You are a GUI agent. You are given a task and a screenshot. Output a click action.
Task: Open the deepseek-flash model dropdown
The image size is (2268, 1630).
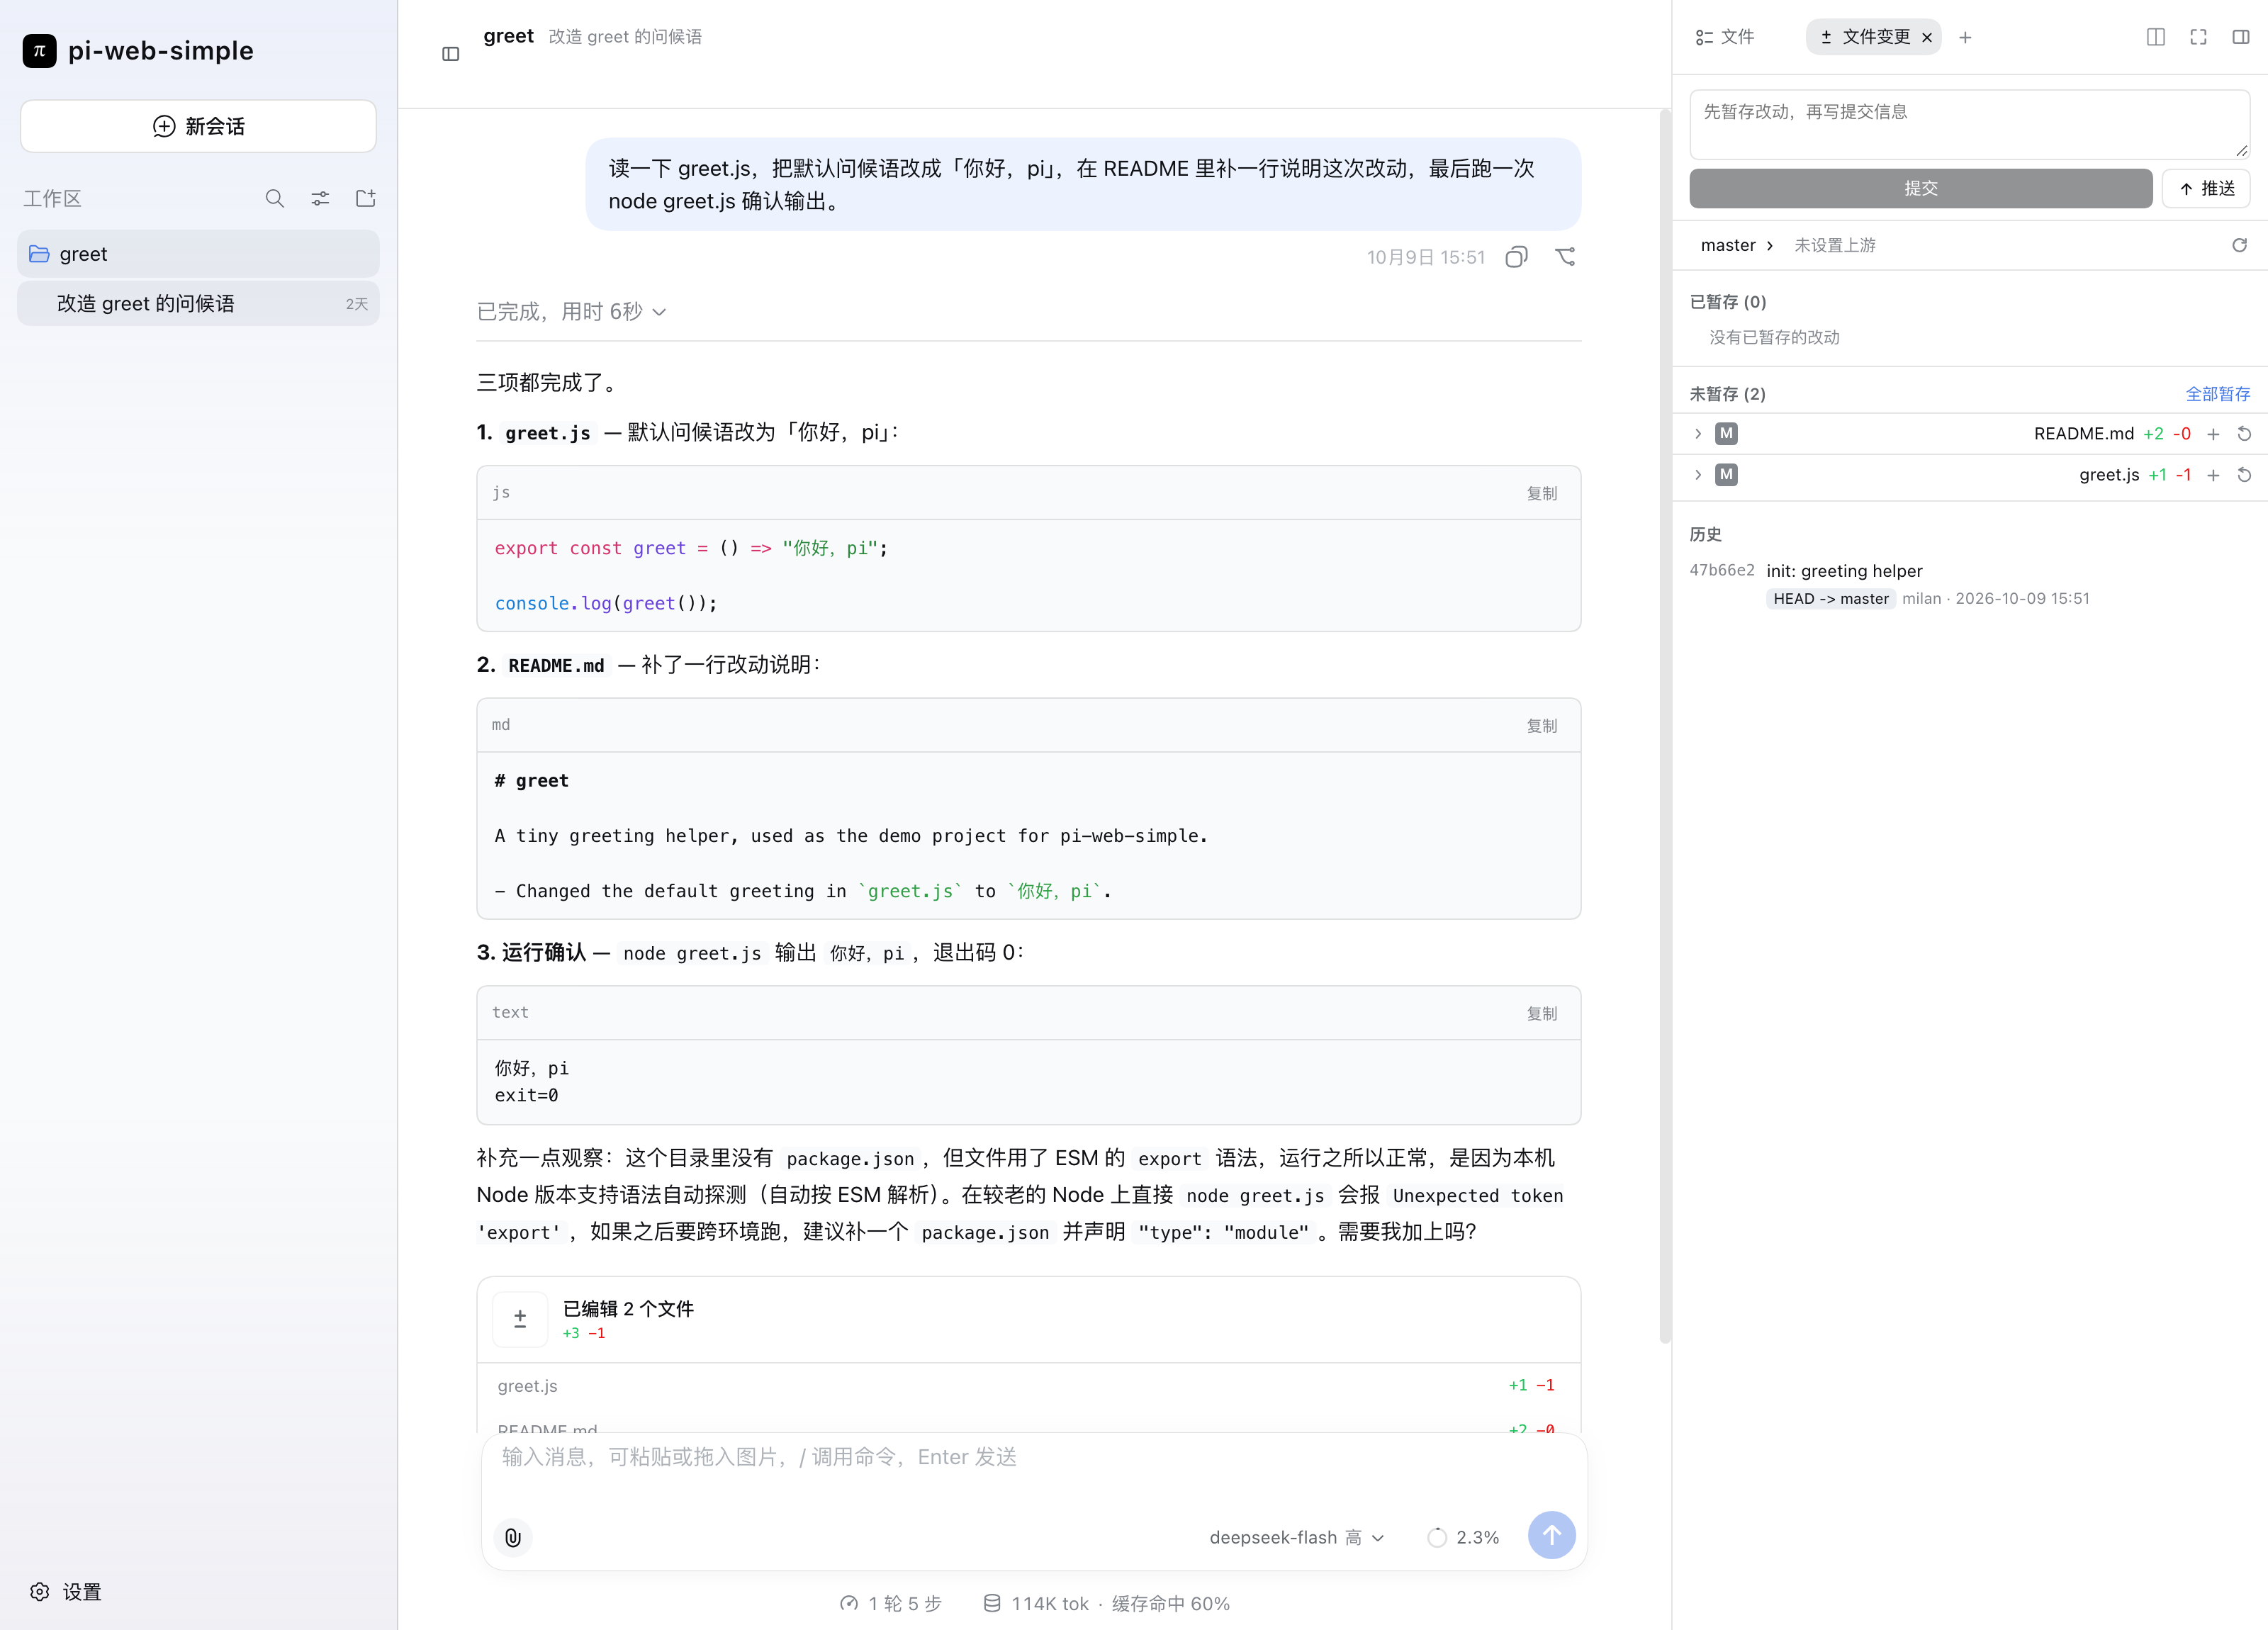click(x=1297, y=1537)
